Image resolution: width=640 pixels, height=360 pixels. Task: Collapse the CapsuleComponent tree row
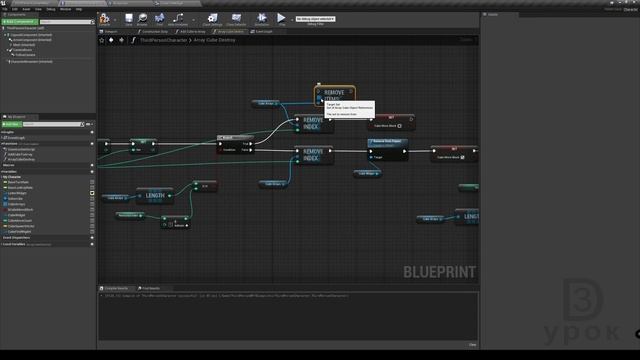(5, 35)
